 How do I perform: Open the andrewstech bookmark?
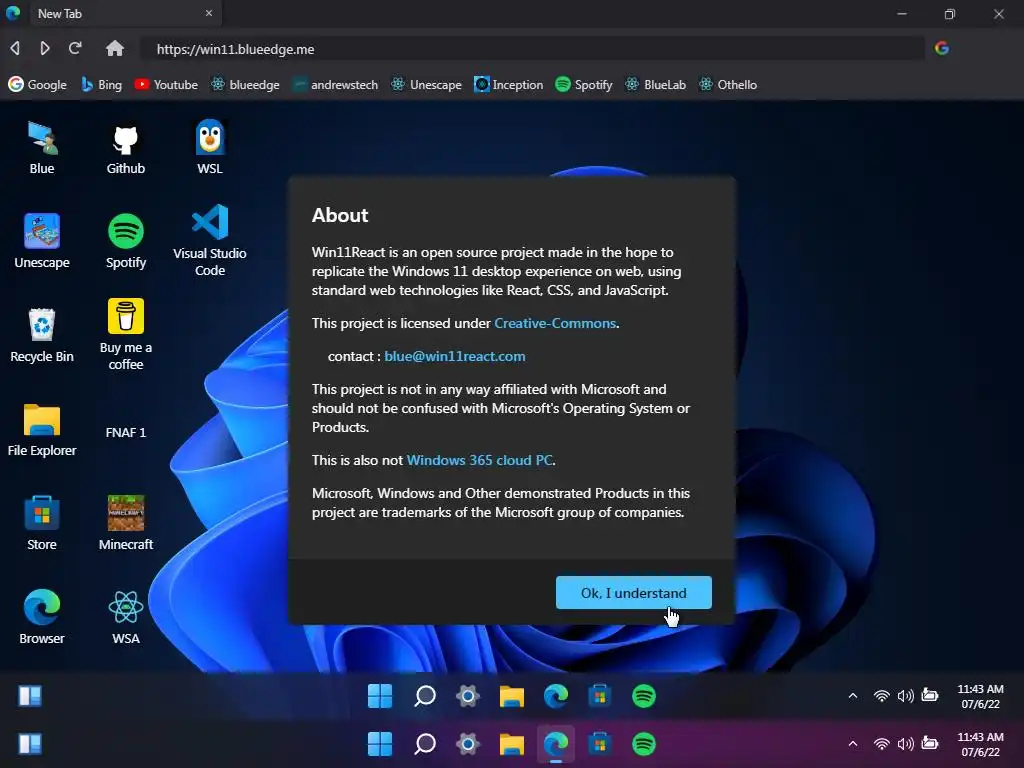click(335, 85)
